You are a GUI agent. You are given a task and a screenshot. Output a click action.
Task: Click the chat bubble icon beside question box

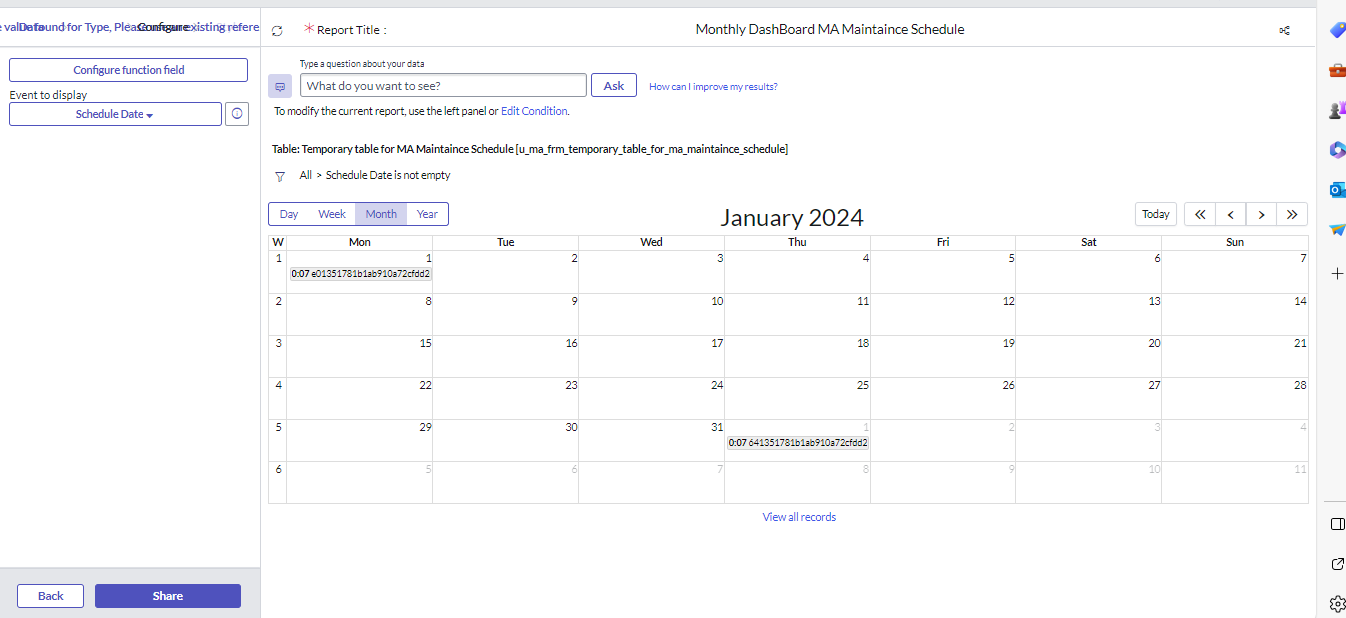click(281, 85)
